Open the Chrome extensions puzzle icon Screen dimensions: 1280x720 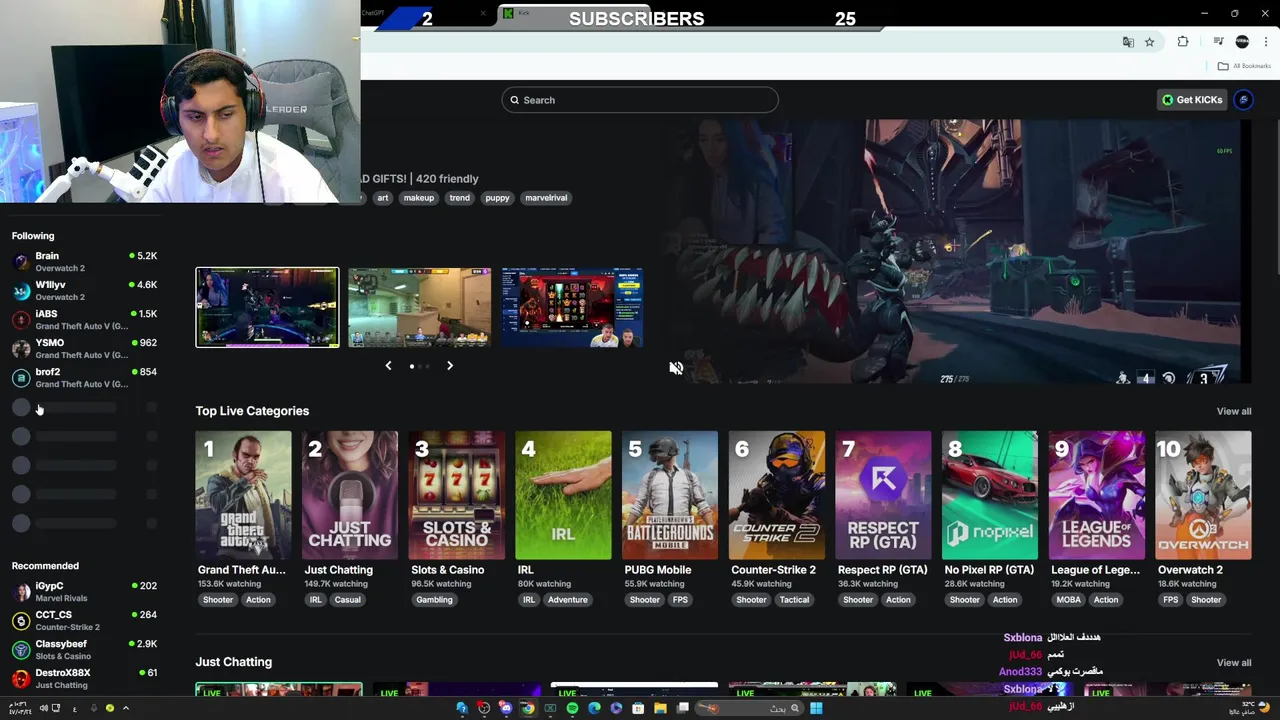click(x=1183, y=42)
